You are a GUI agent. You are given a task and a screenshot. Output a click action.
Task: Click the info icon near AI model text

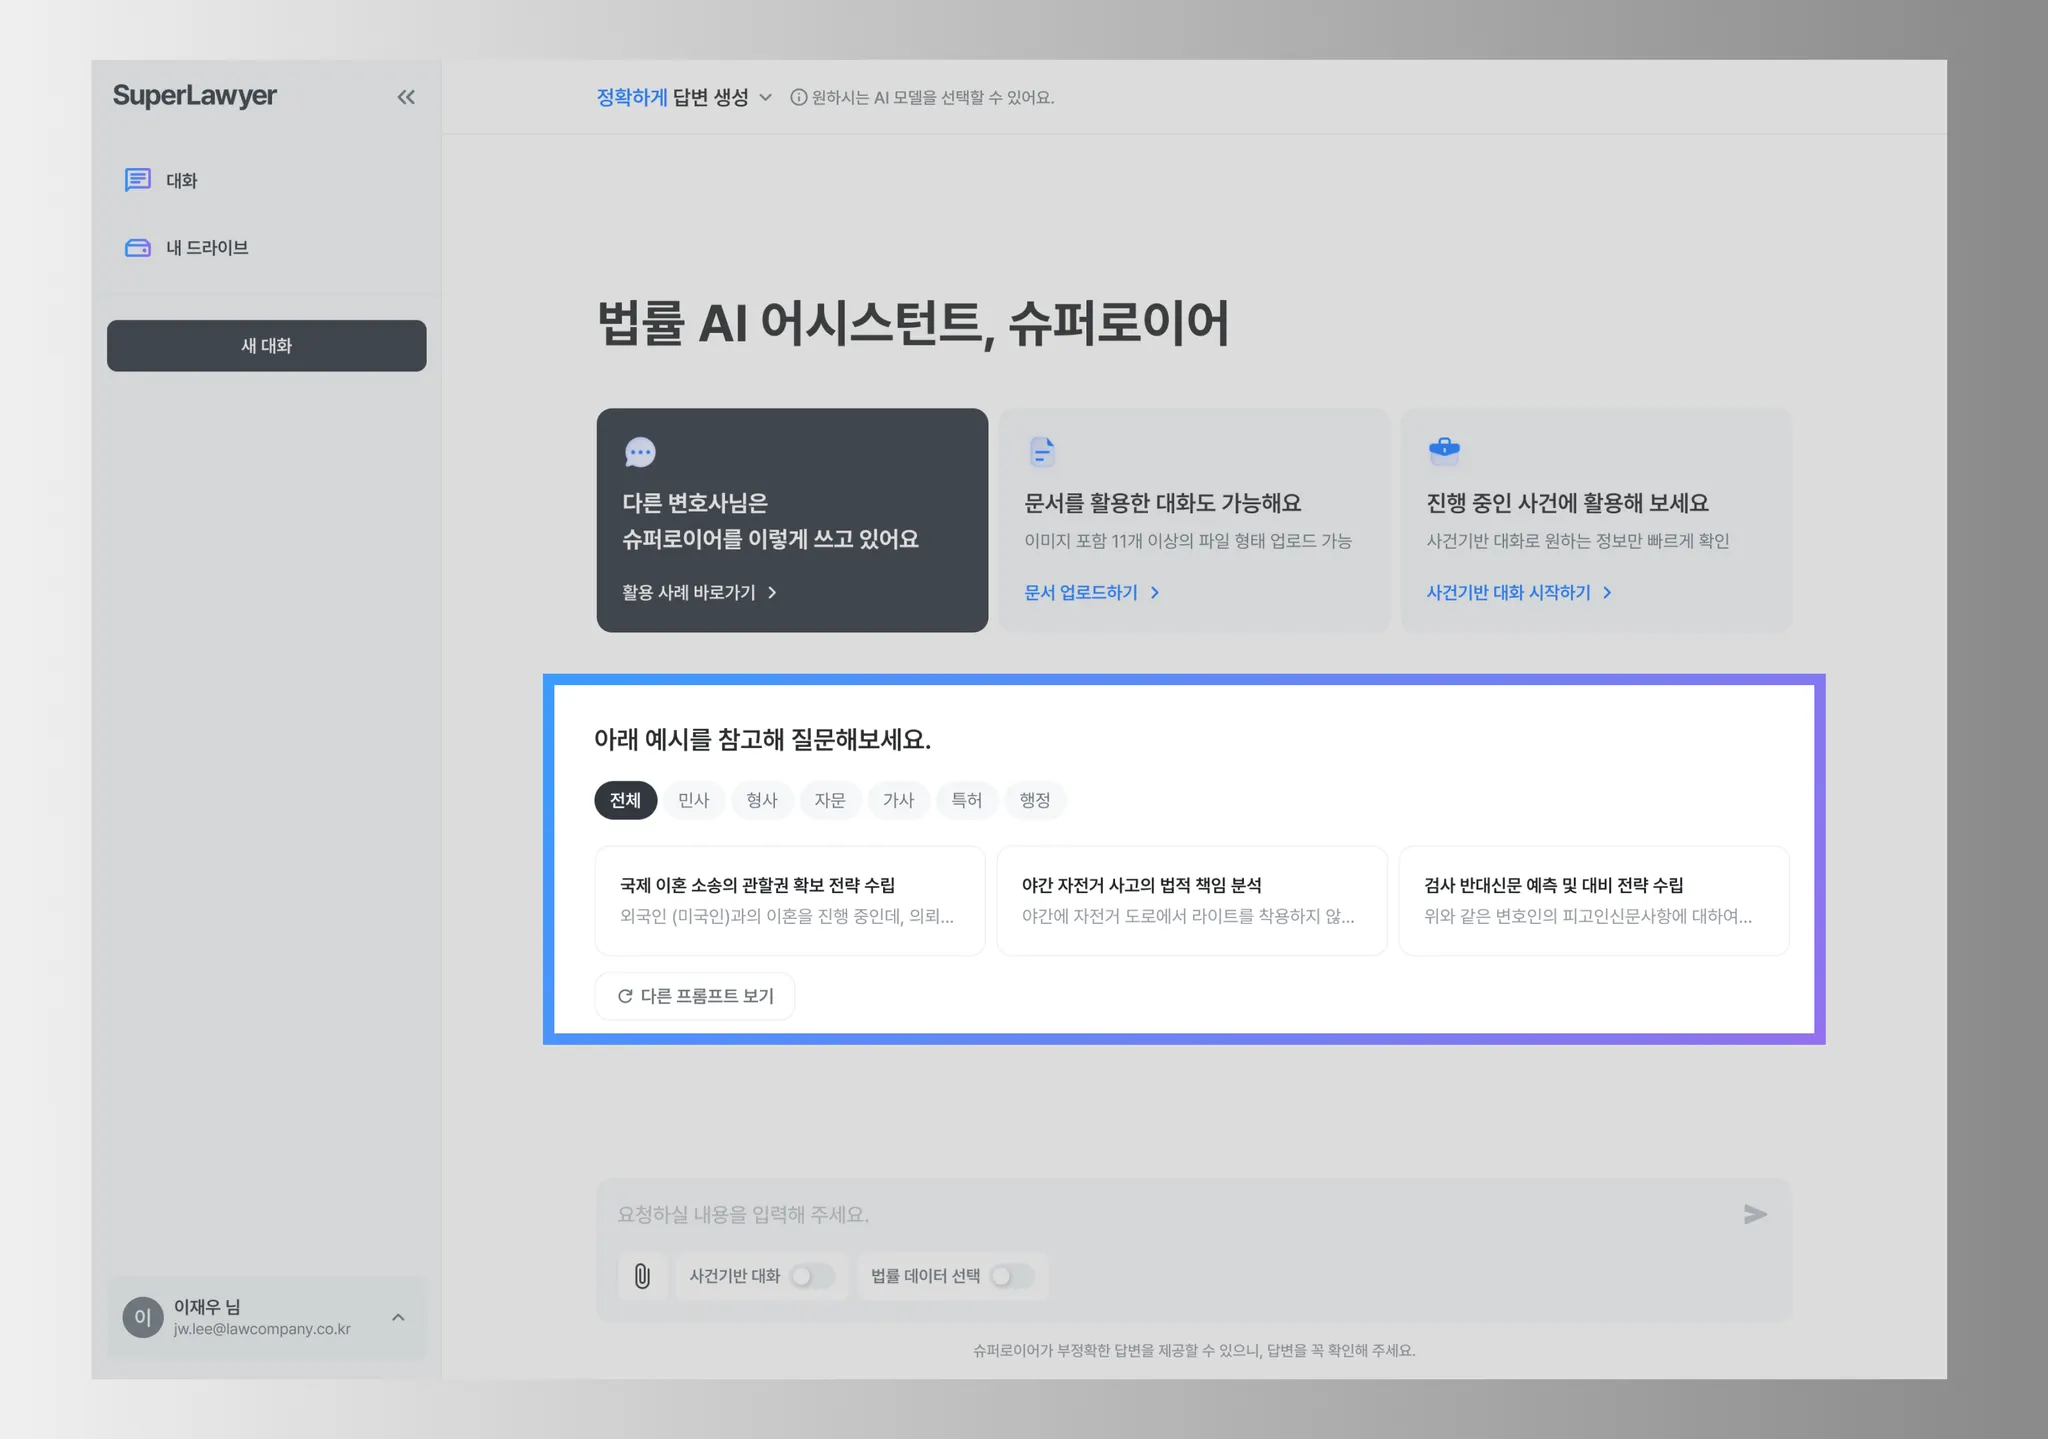[798, 97]
